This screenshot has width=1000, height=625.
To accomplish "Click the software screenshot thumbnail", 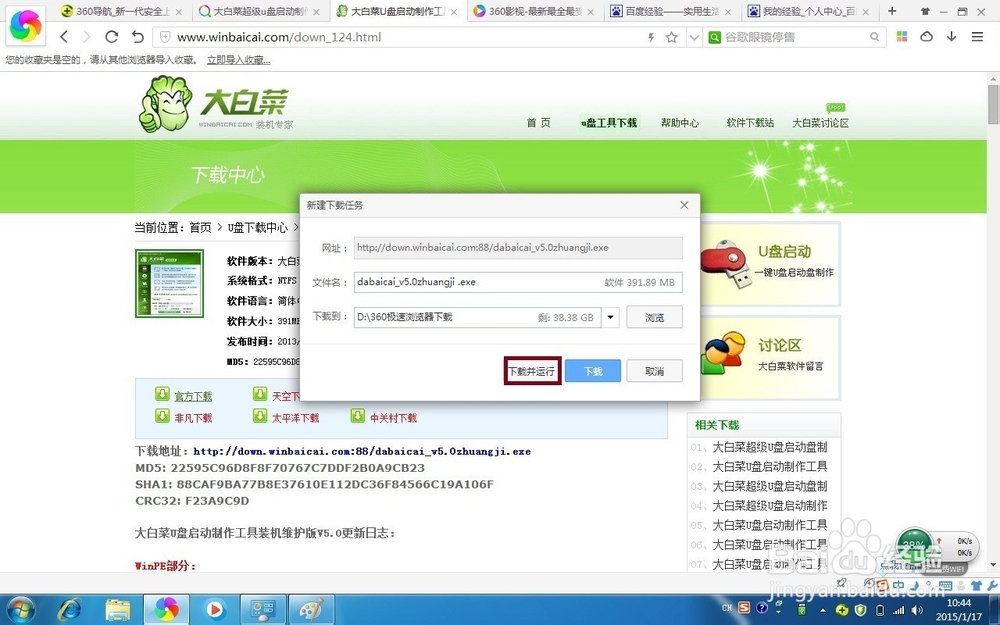I will pyautogui.click(x=170, y=283).
